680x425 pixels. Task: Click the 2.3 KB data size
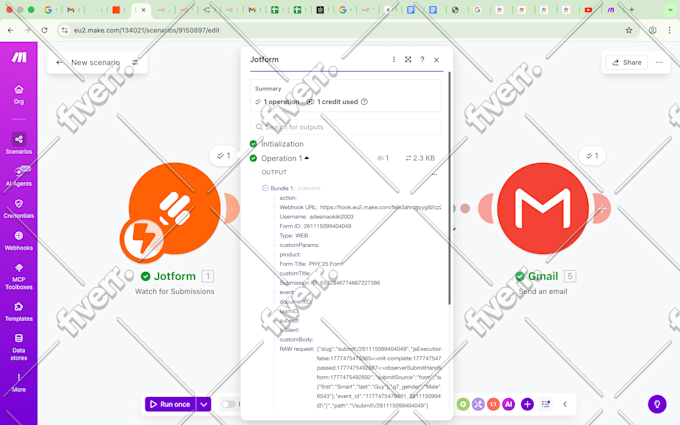[x=420, y=158]
